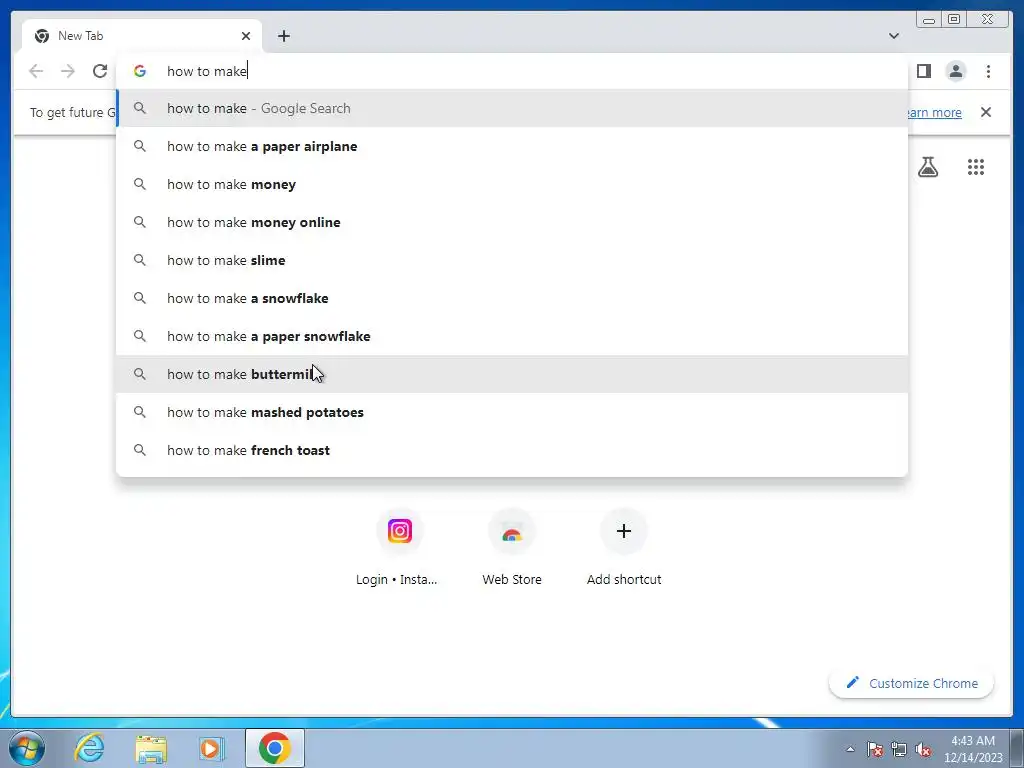The width and height of the screenshot is (1024, 768).
Task: Click volume speaker tray icon
Action: click(923, 749)
